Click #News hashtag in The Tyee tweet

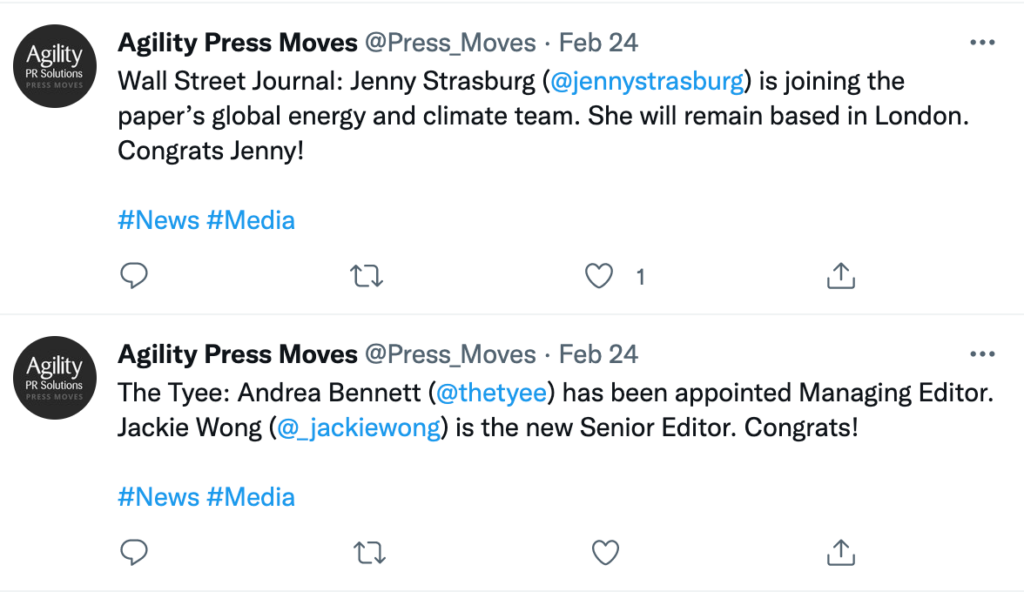coord(158,496)
